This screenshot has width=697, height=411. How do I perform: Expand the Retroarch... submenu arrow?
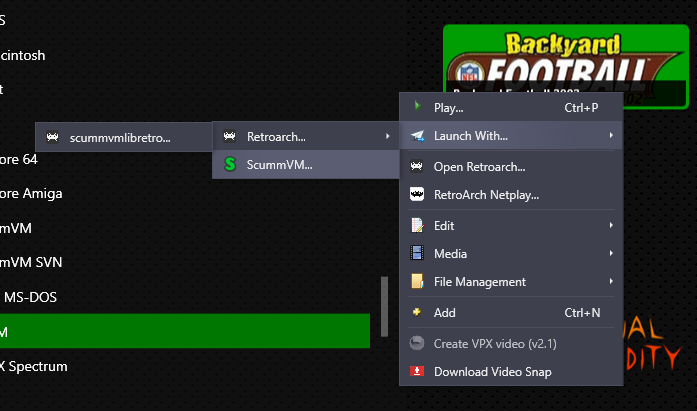pyautogui.click(x=388, y=136)
